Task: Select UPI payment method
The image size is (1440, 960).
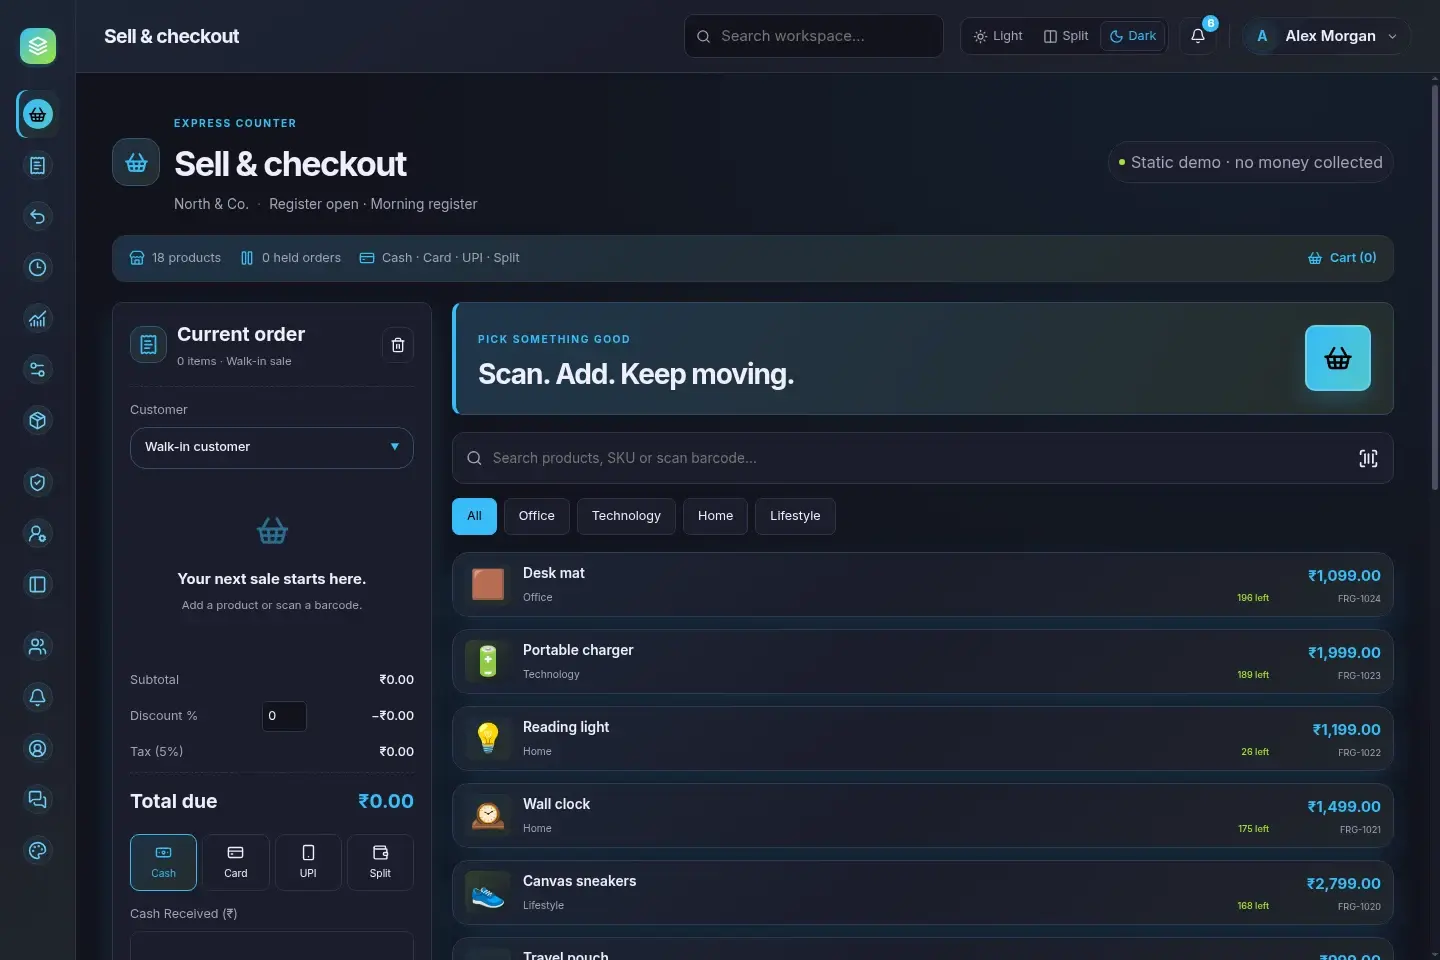Action: 308,862
